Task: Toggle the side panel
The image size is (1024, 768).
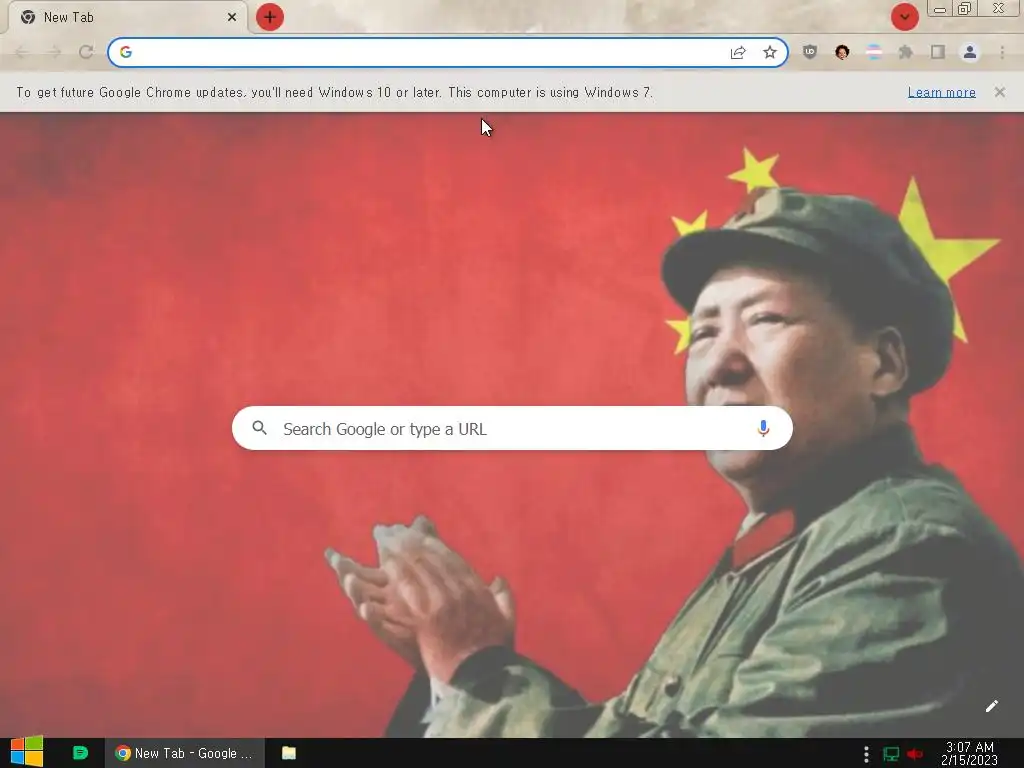Action: [x=938, y=52]
